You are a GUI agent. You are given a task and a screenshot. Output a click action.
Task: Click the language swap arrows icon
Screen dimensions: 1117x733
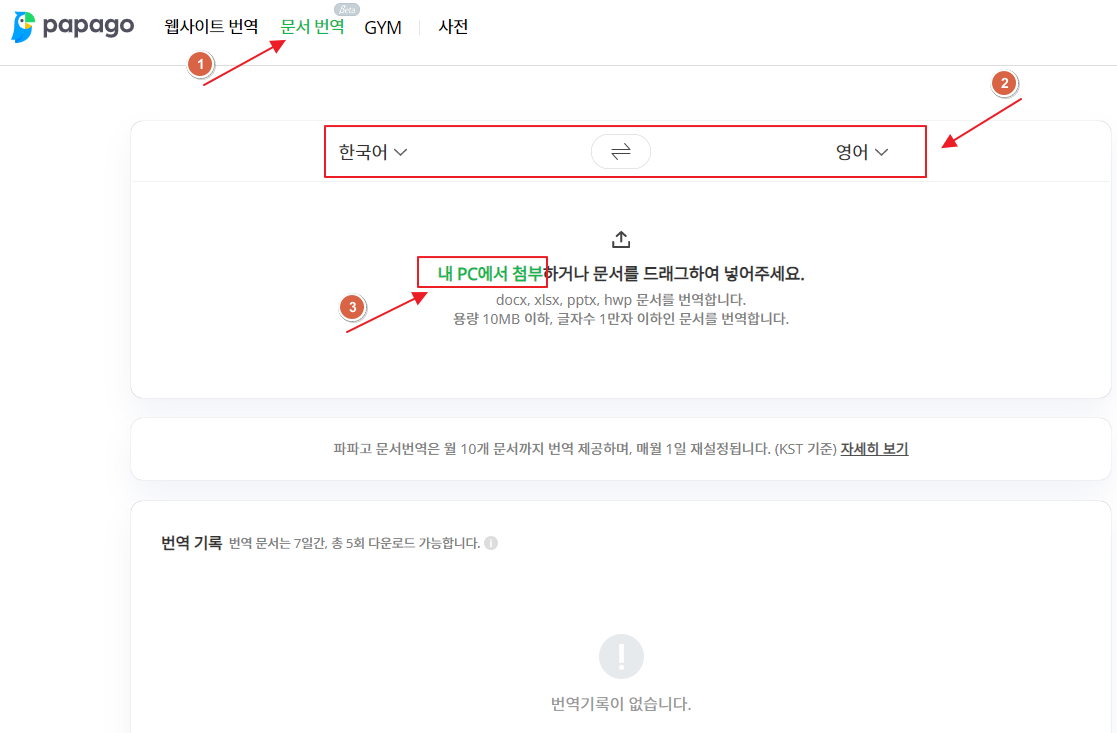pos(620,151)
